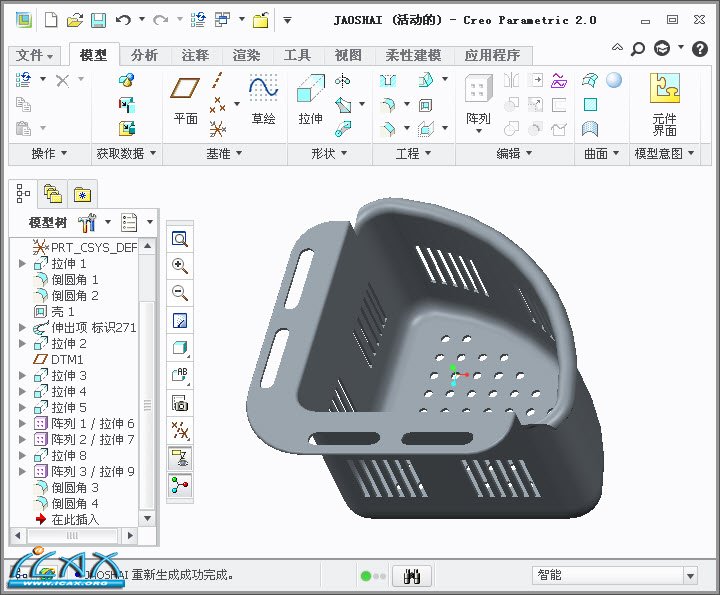Toggle annotation display icon
This screenshot has height=595, width=720.
[x=180, y=458]
